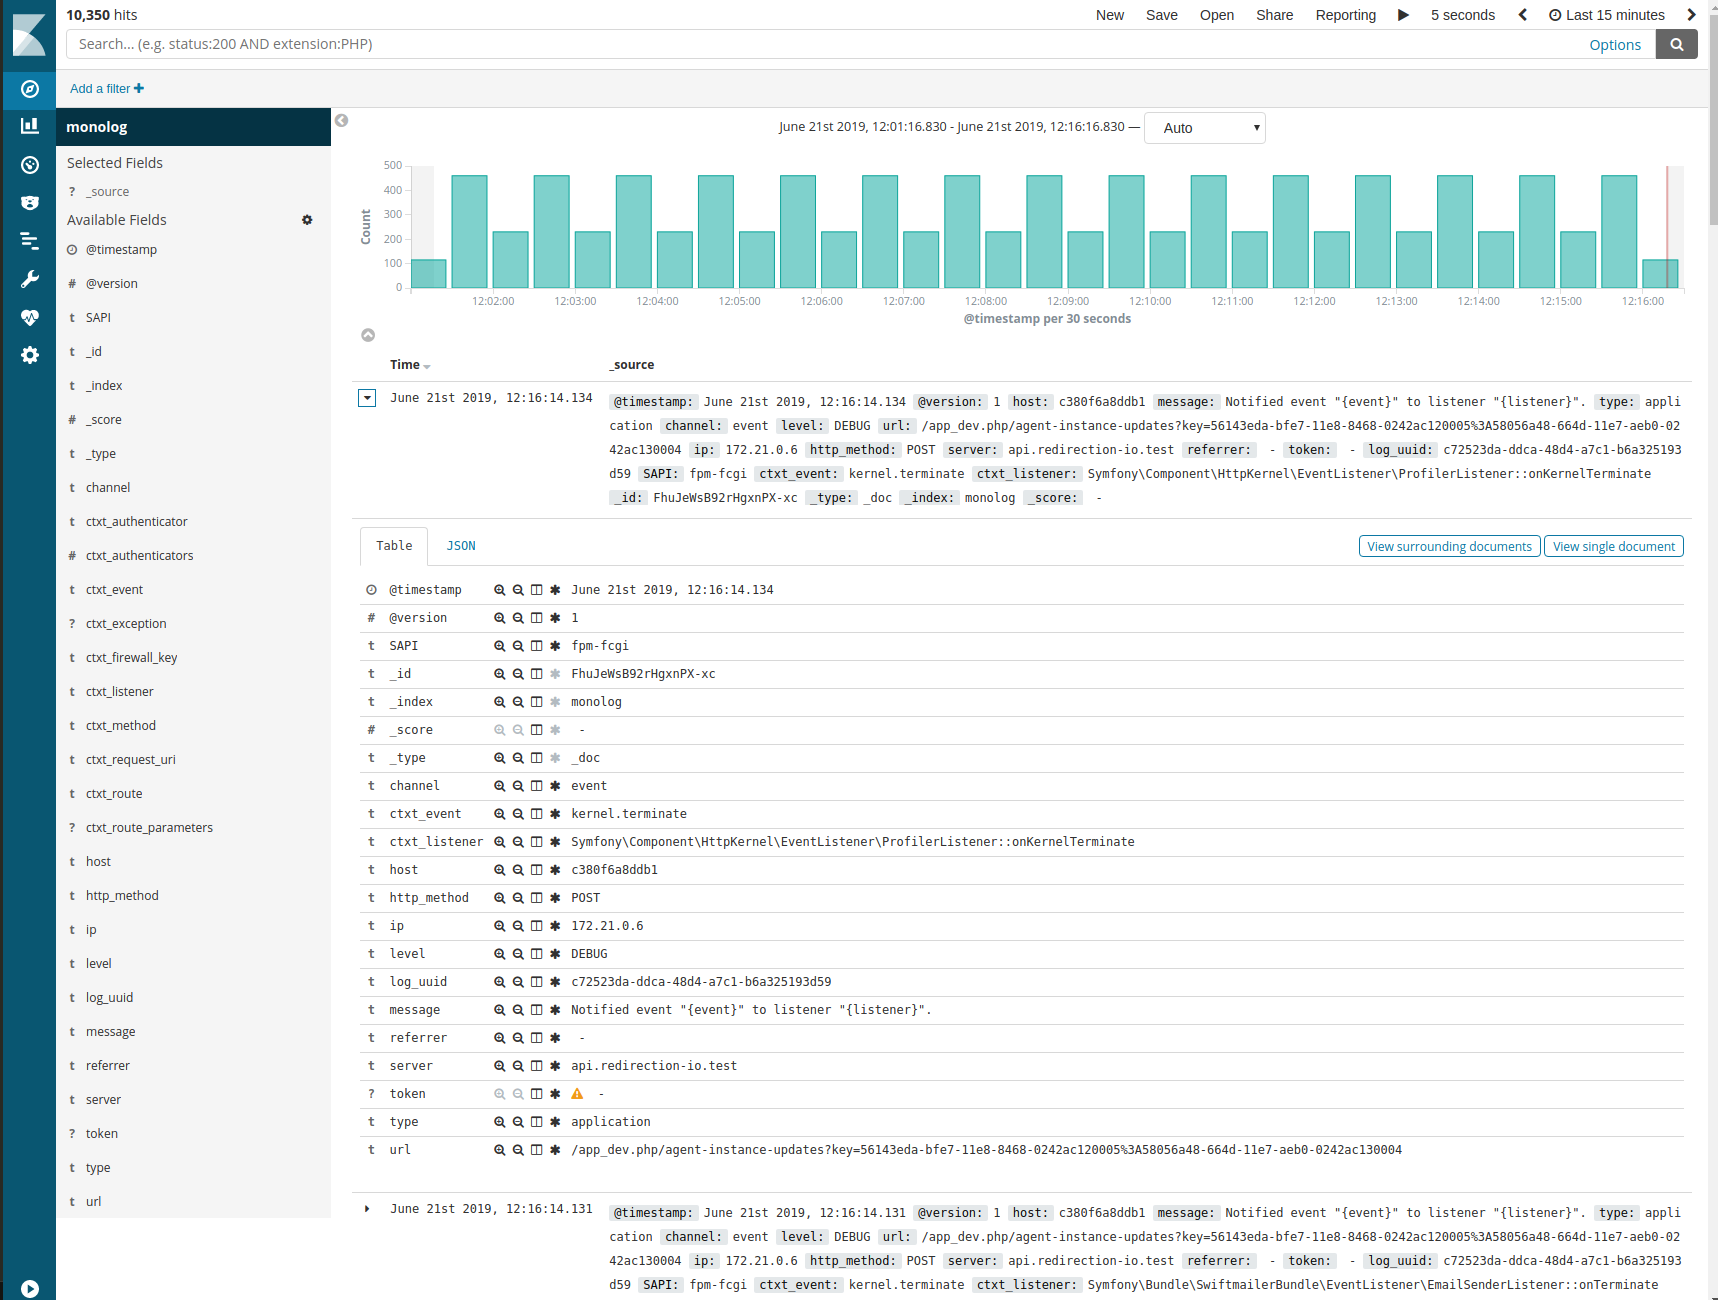Filter out value on ip row
The image size is (1718, 1300).
point(518,926)
